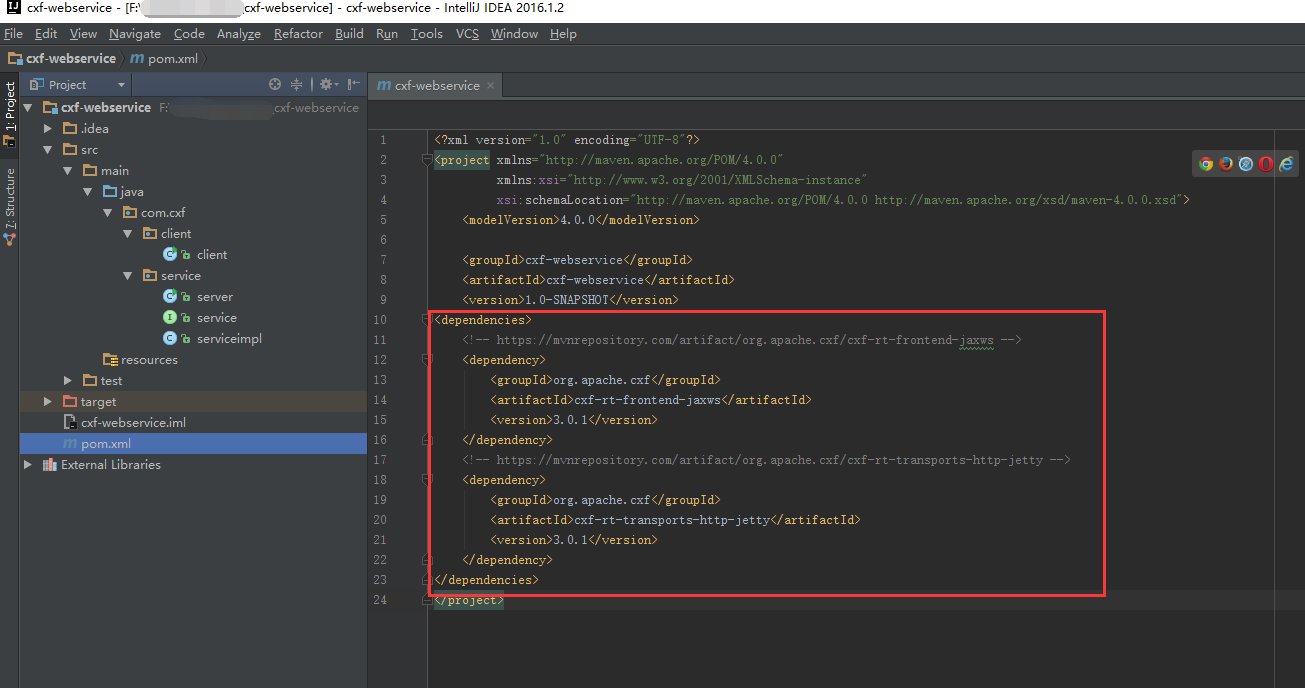Viewport: 1305px width, 688px height.
Task: Hide the Project tool window
Action: coord(353,85)
